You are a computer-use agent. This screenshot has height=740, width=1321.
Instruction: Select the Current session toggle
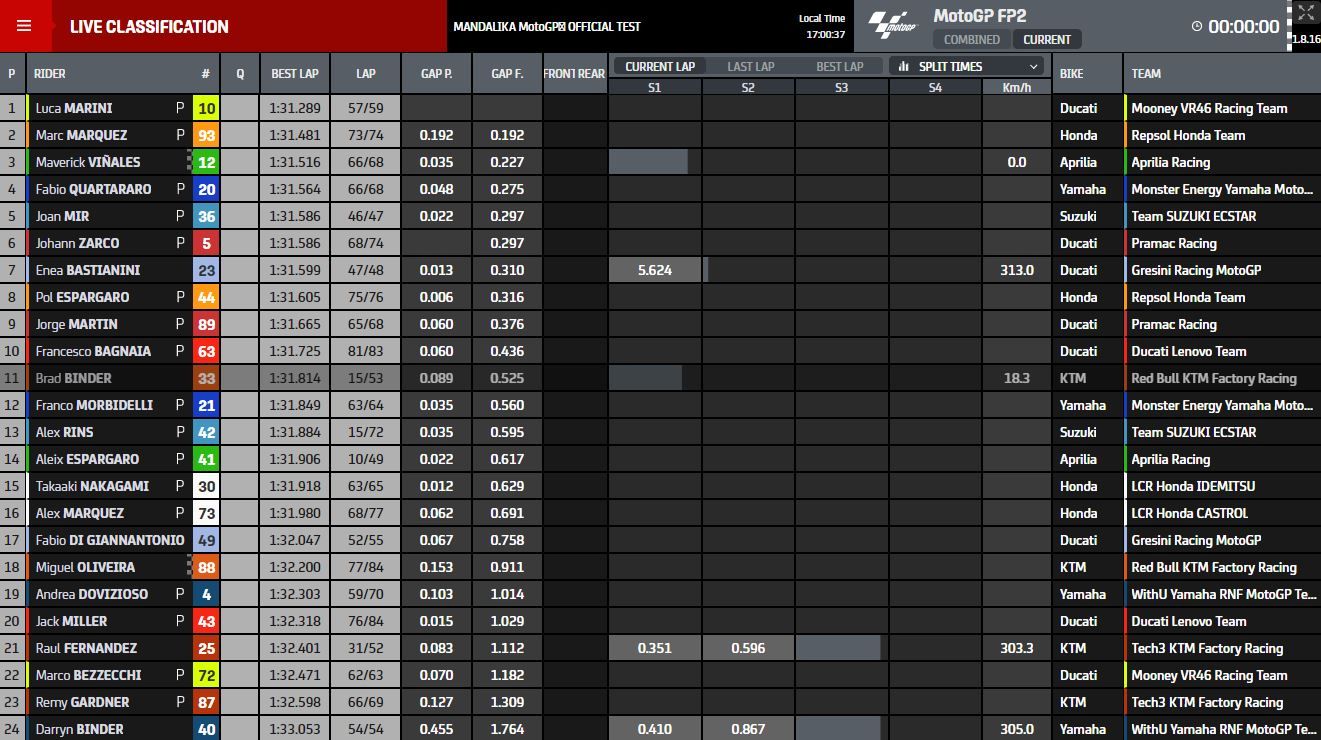point(1046,40)
